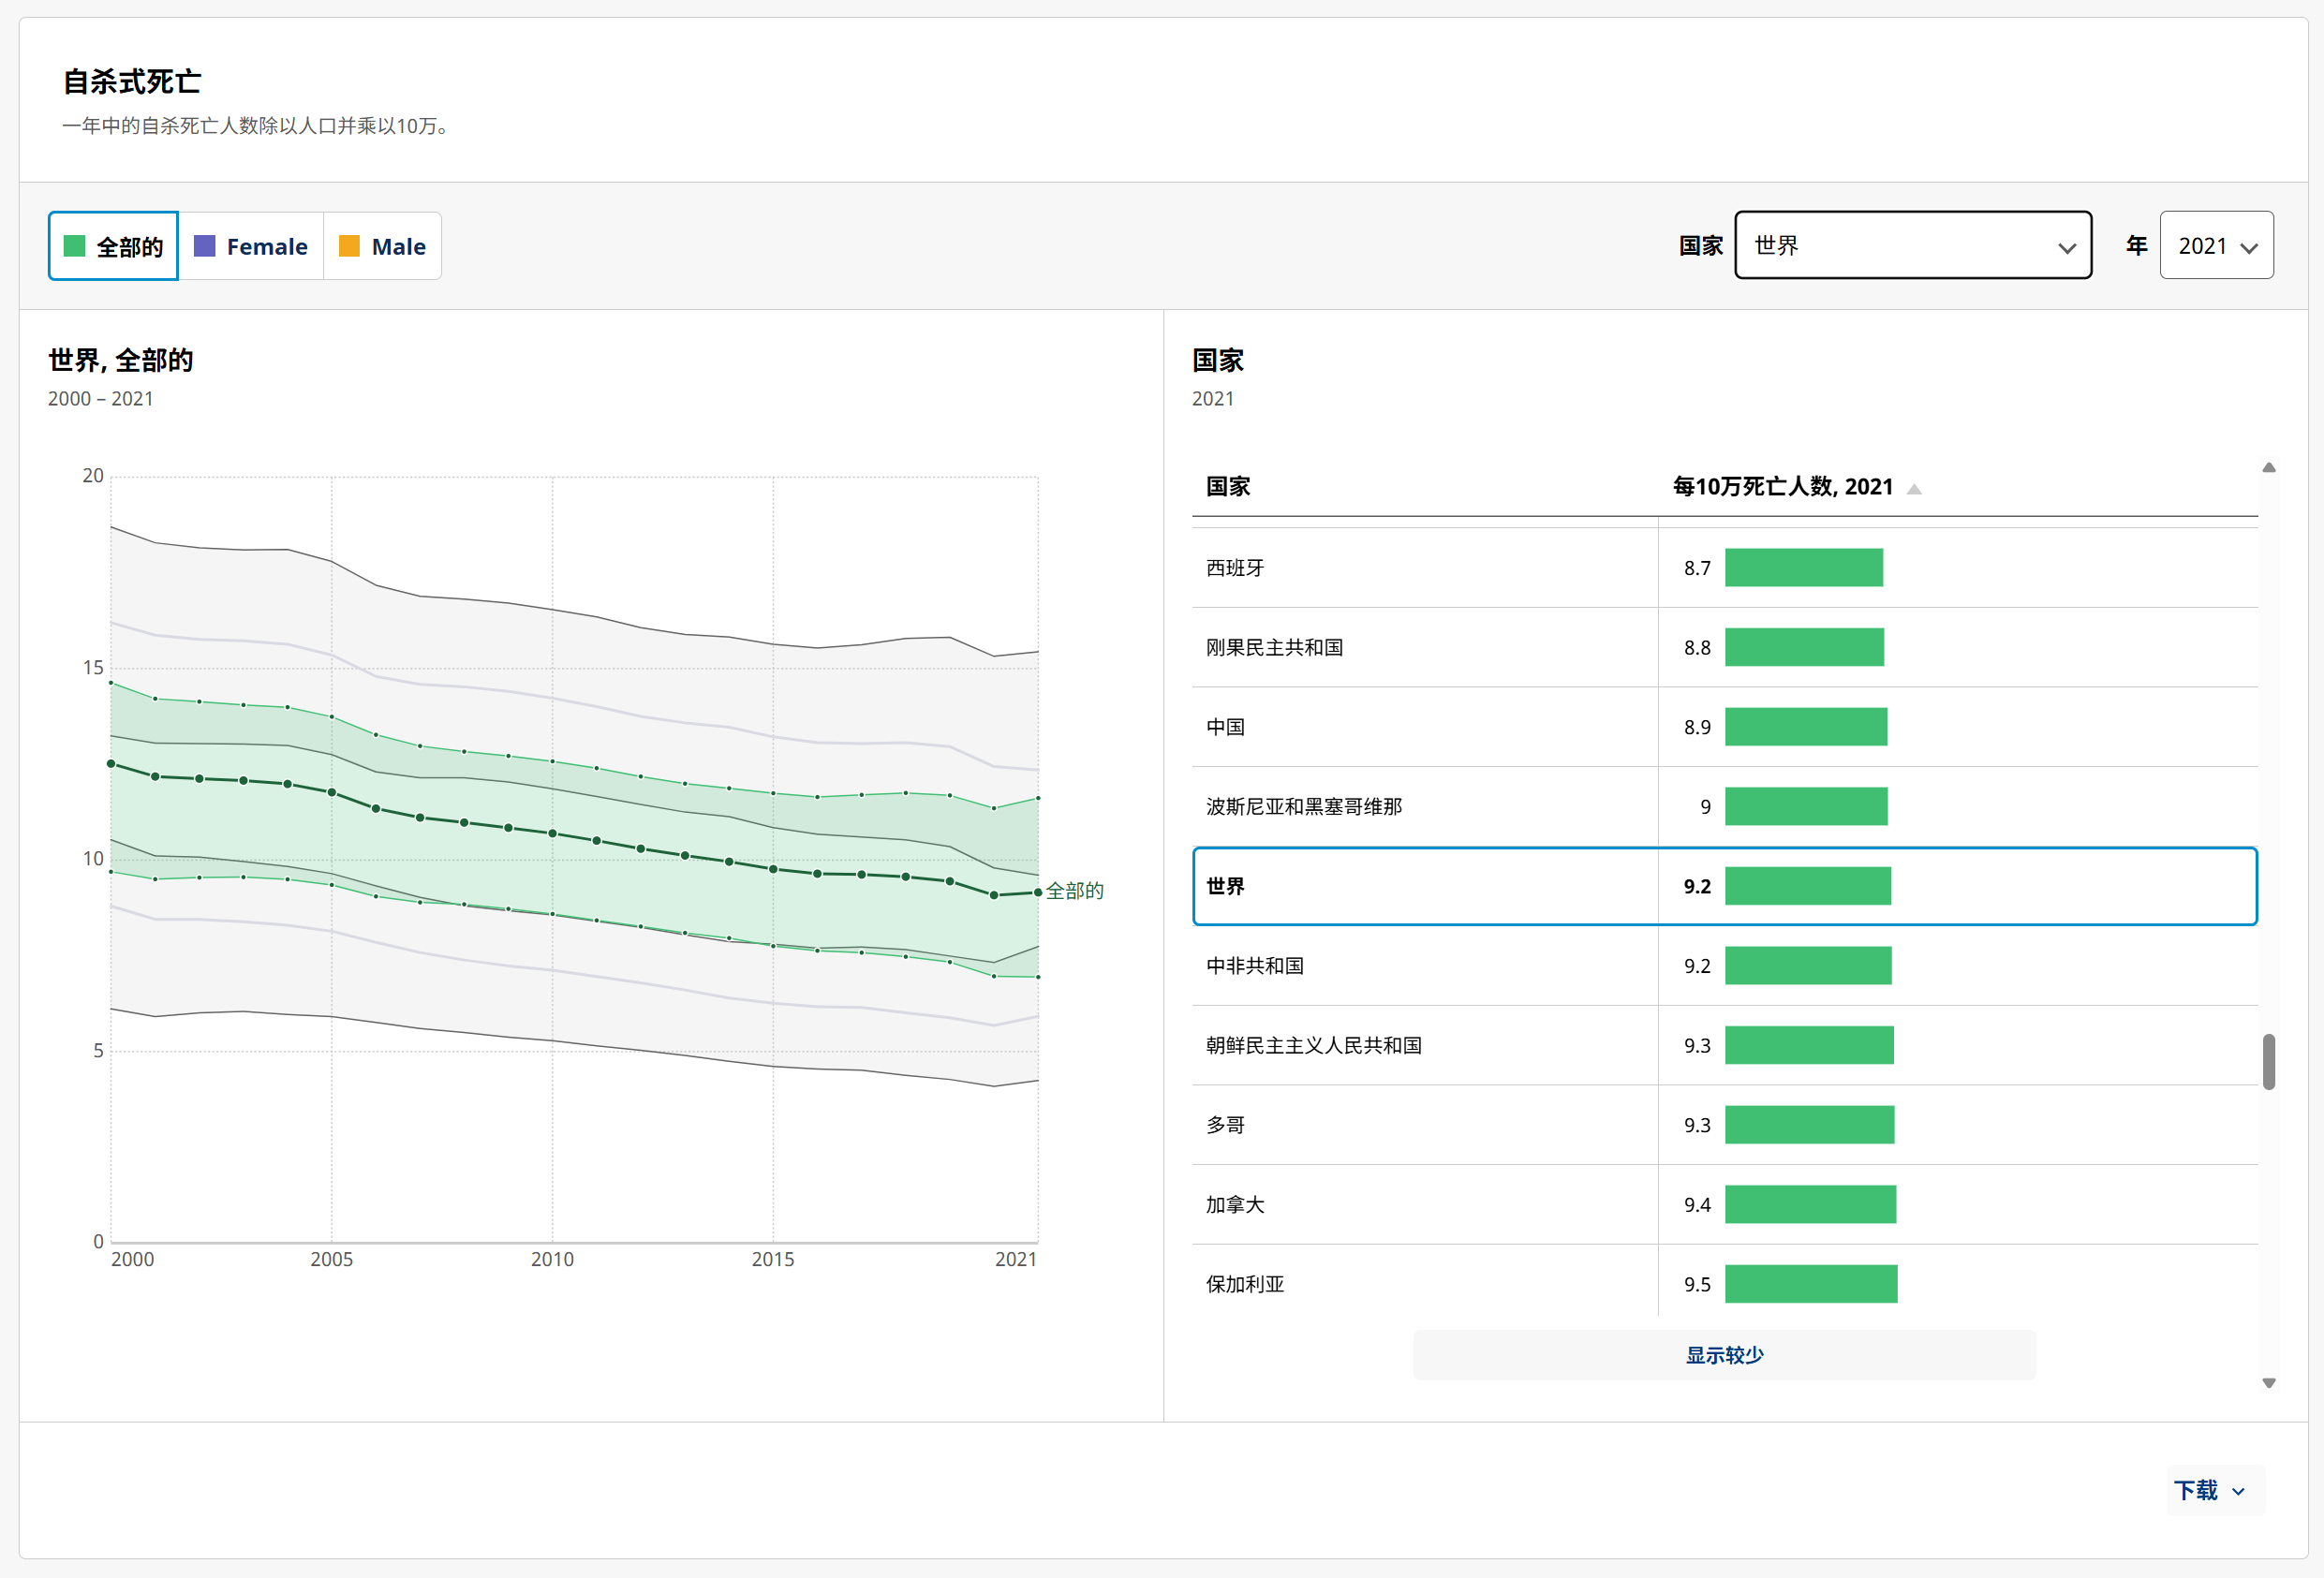
Task: Select the 刚果民主共和国 row
Action: pos(1724,647)
